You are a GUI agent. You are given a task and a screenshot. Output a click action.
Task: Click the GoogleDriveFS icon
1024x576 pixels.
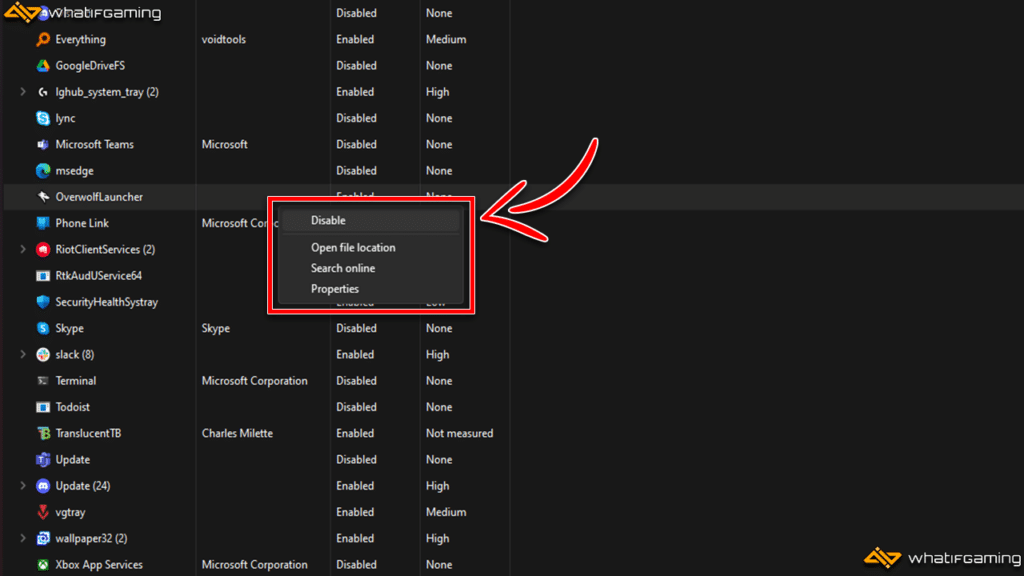[x=43, y=66]
